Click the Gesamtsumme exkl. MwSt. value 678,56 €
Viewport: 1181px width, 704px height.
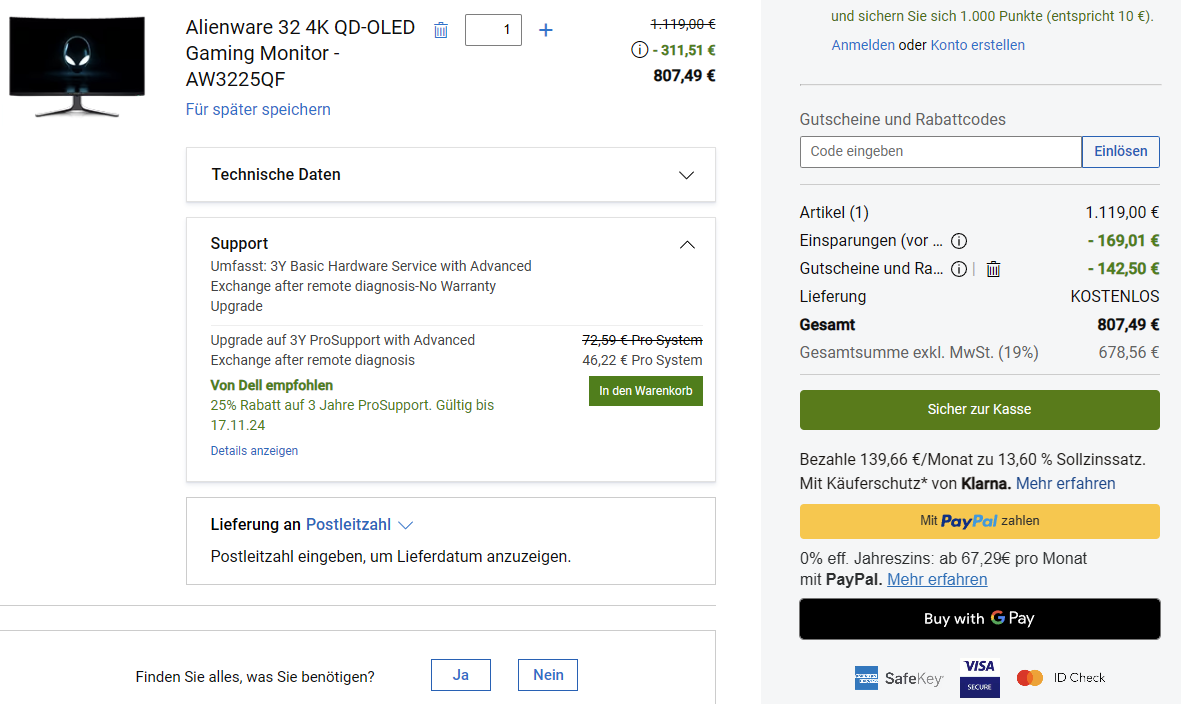point(1129,352)
